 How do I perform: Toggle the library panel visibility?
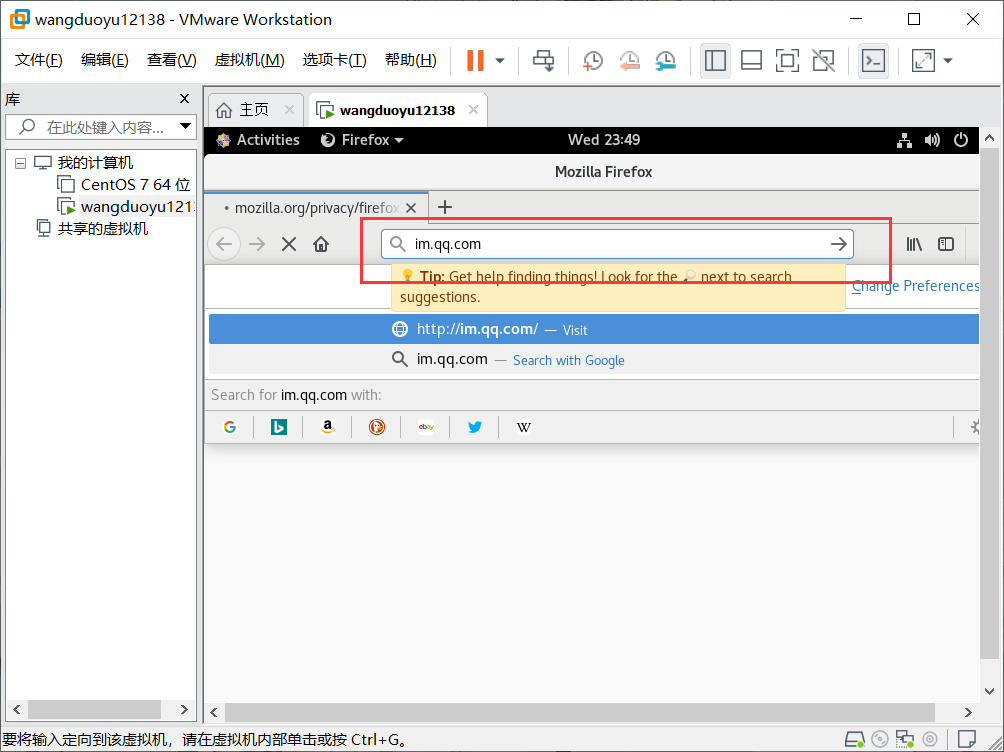coord(715,60)
